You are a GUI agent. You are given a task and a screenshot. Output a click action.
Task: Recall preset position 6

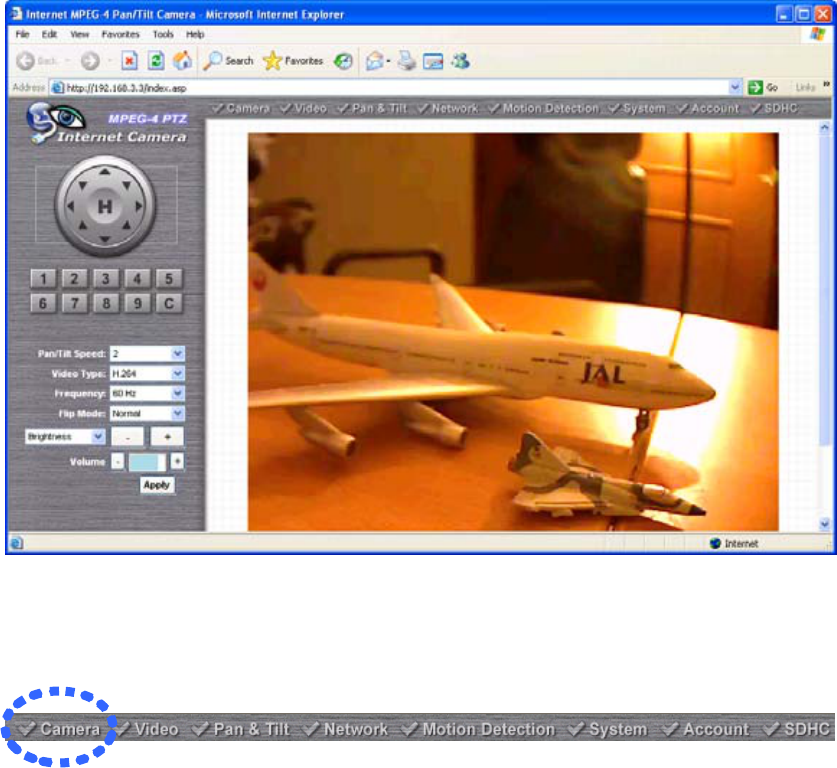tap(43, 303)
